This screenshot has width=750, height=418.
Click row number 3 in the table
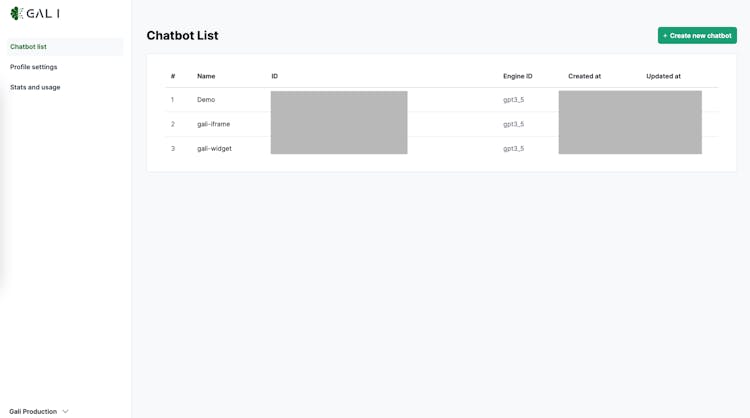(x=172, y=149)
